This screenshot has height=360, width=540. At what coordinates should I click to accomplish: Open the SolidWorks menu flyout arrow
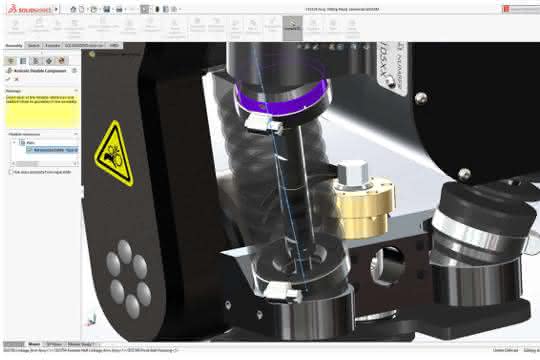pos(56,9)
